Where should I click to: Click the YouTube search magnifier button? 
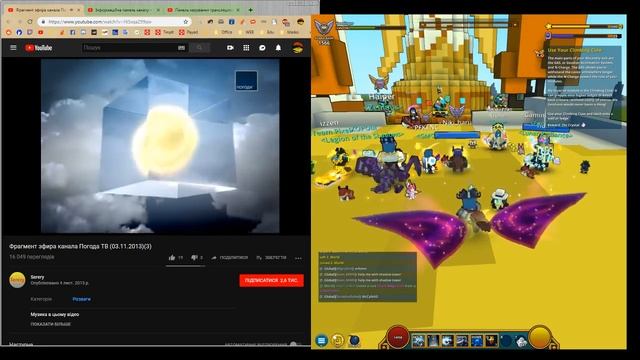click(199, 48)
